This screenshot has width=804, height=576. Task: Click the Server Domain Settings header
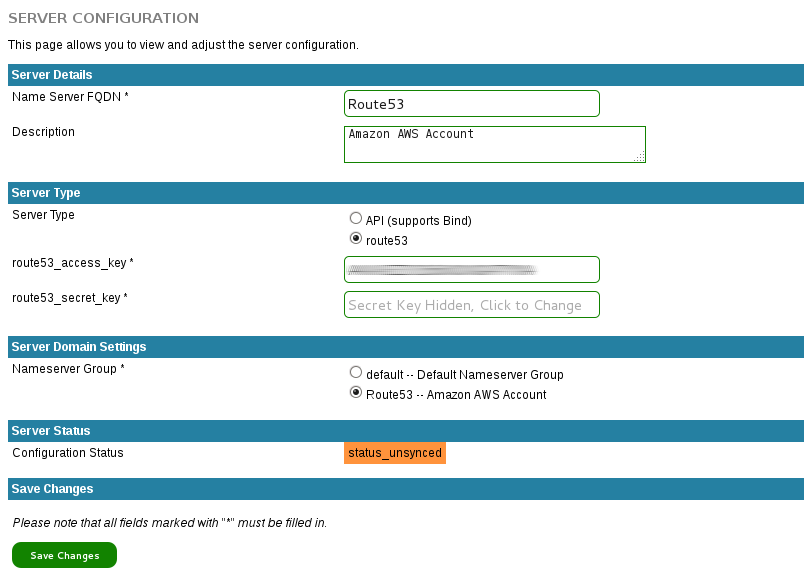[406, 347]
